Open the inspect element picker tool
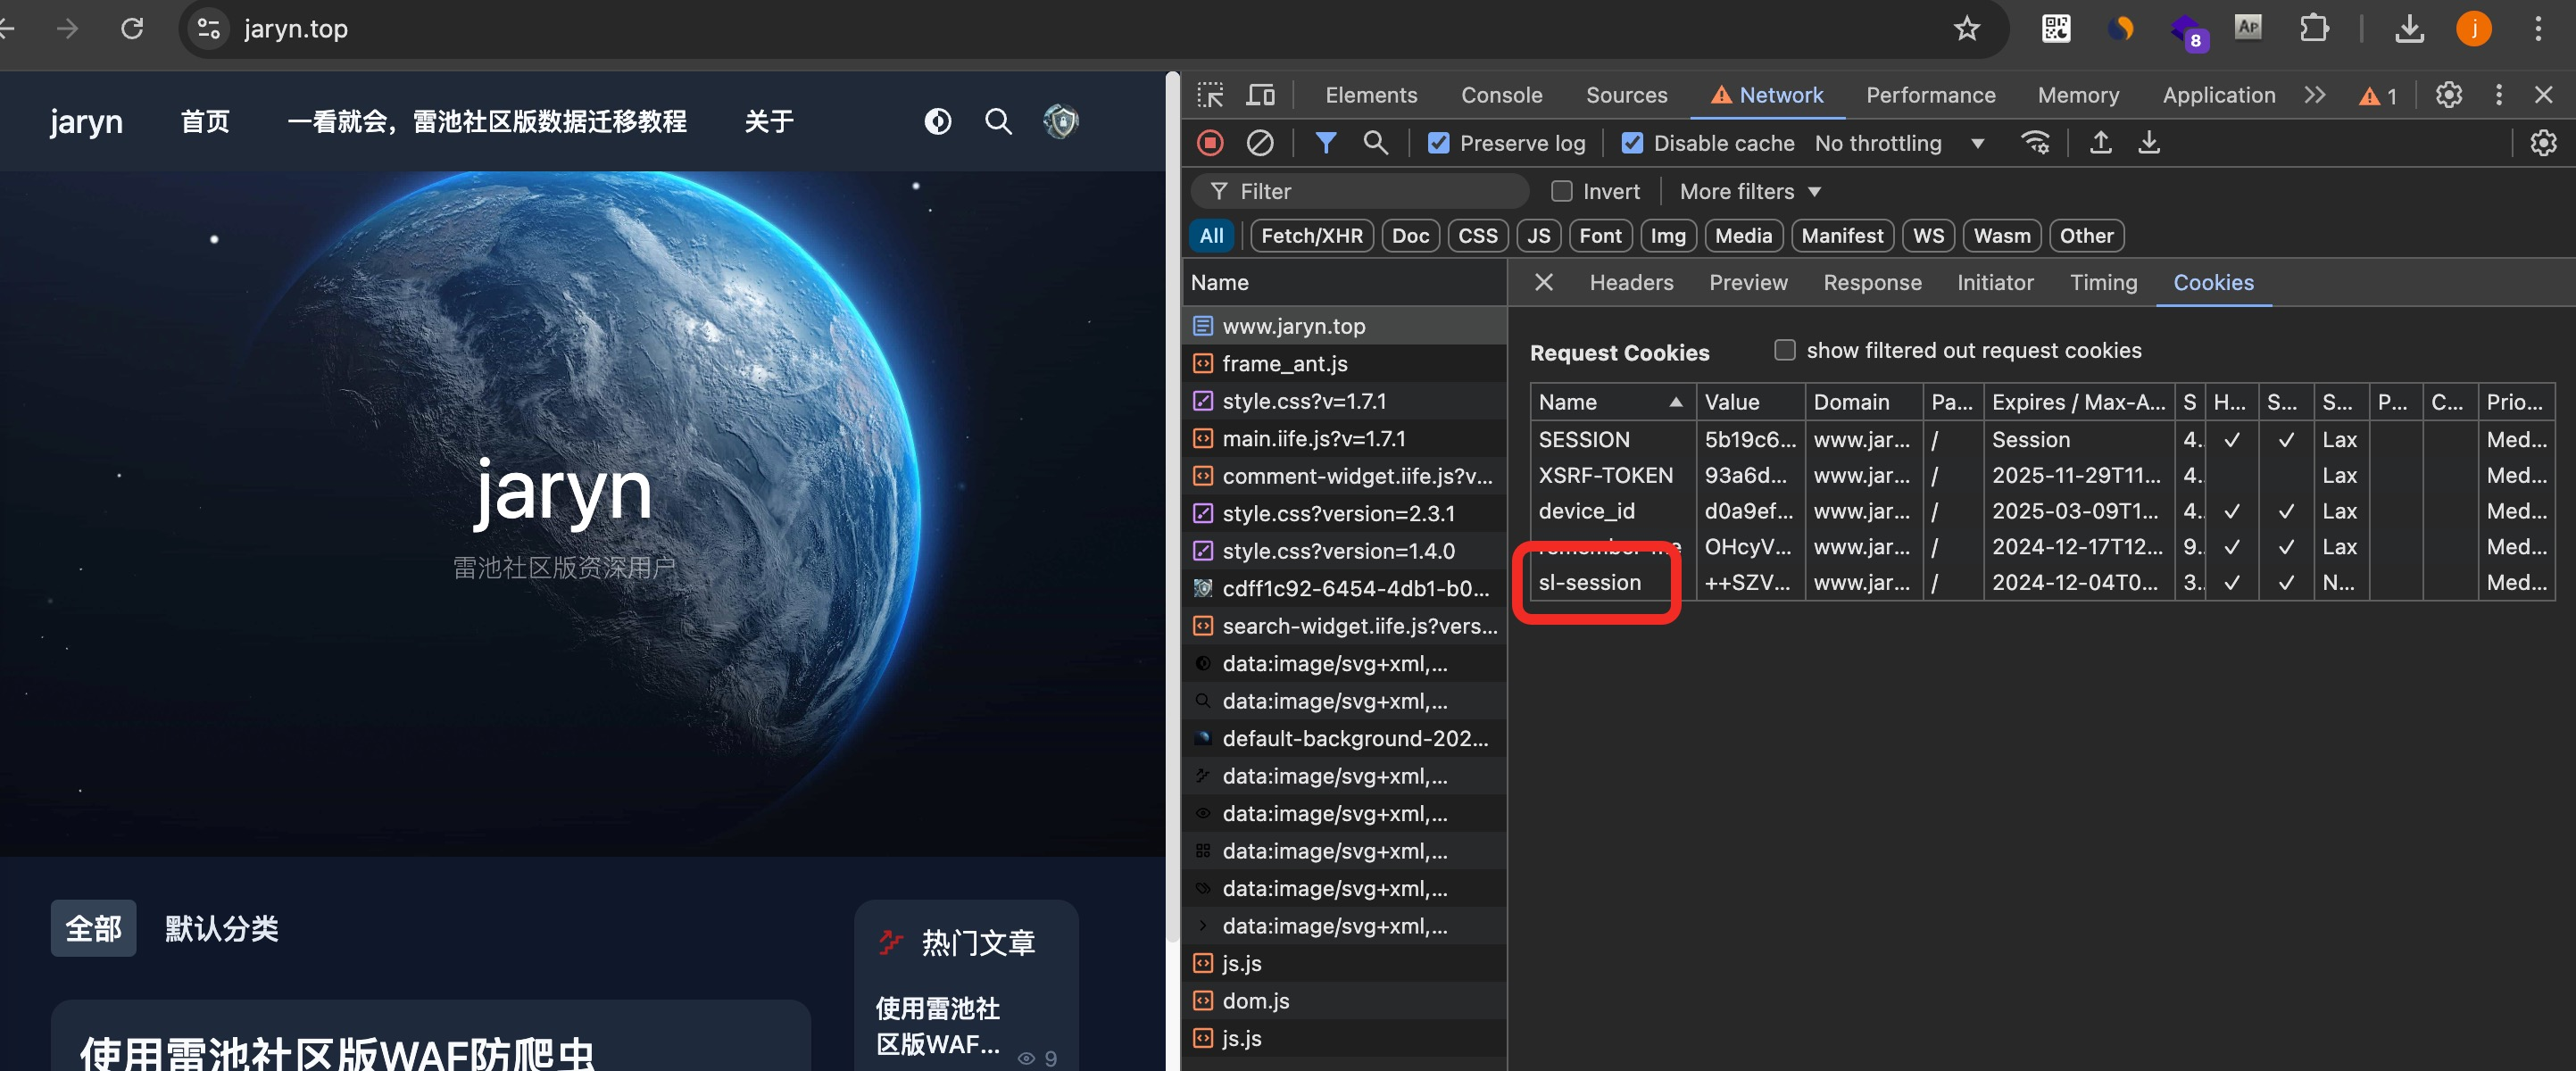 point(1210,95)
